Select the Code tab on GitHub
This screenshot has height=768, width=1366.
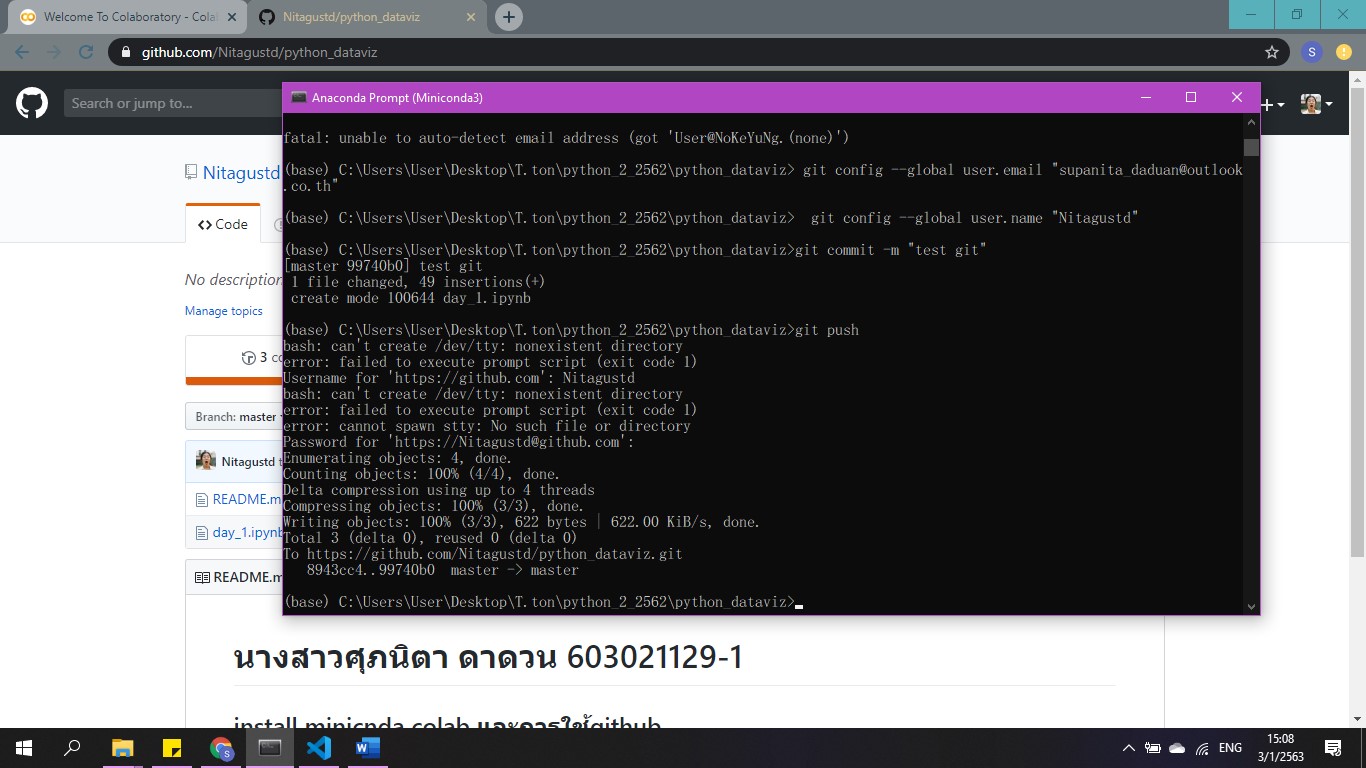223,224
